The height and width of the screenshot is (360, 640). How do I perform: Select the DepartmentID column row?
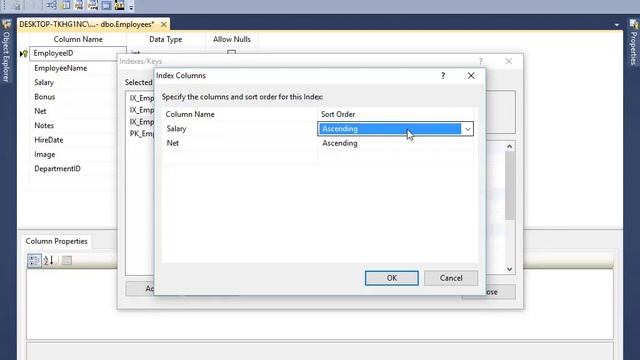[x=57, y=169]
